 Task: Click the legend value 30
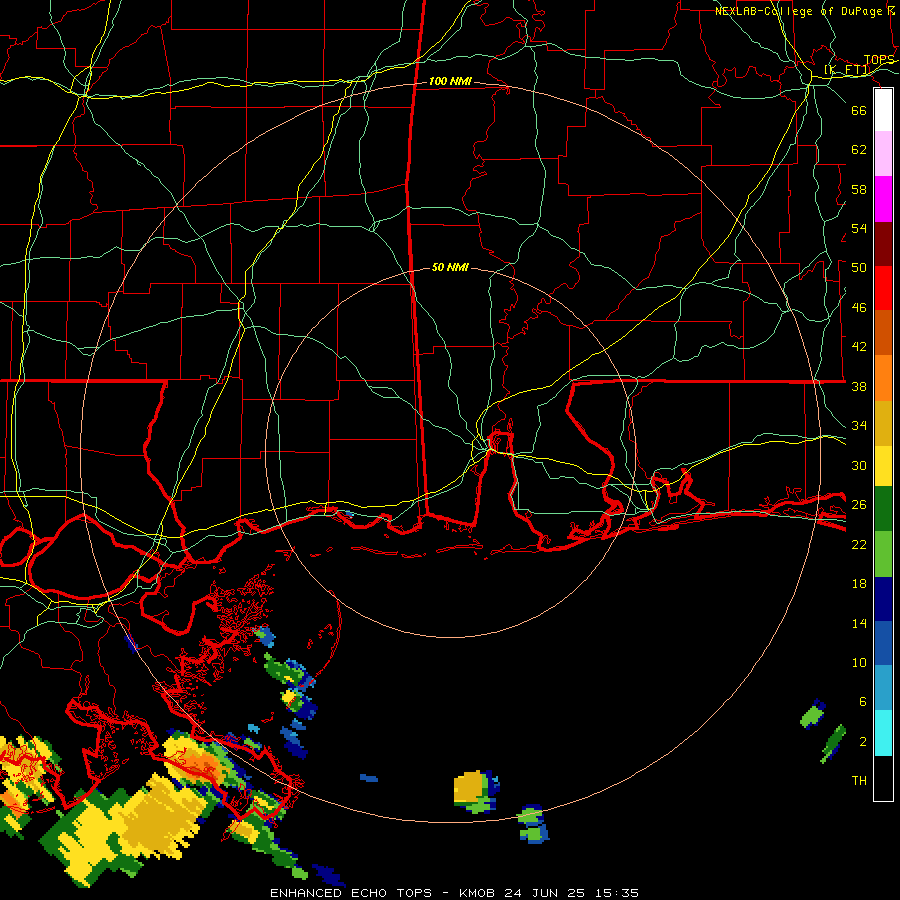click(859, 465)
